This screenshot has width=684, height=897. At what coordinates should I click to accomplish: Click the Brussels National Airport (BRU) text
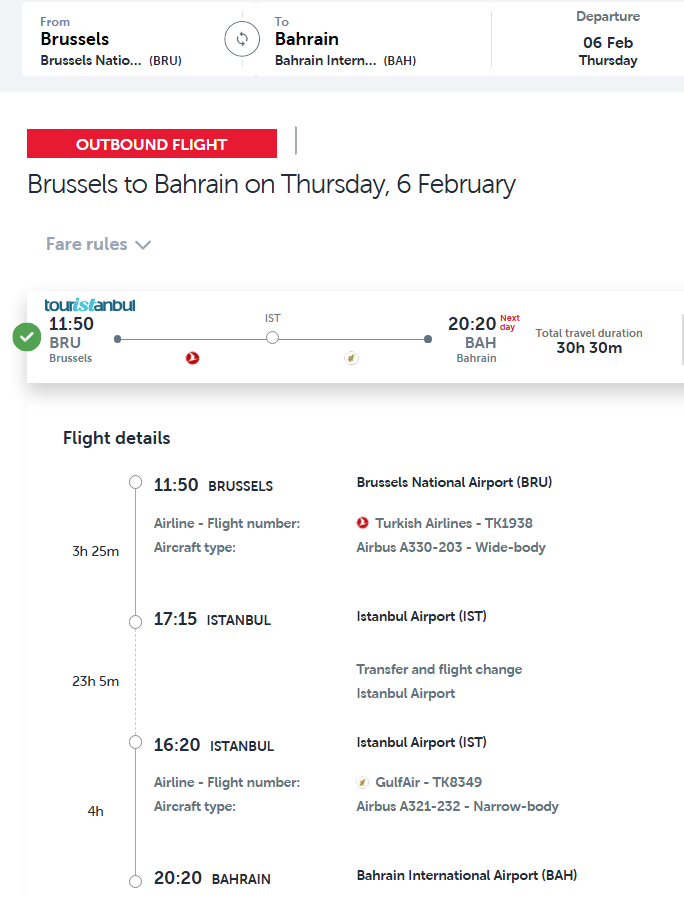454,482
